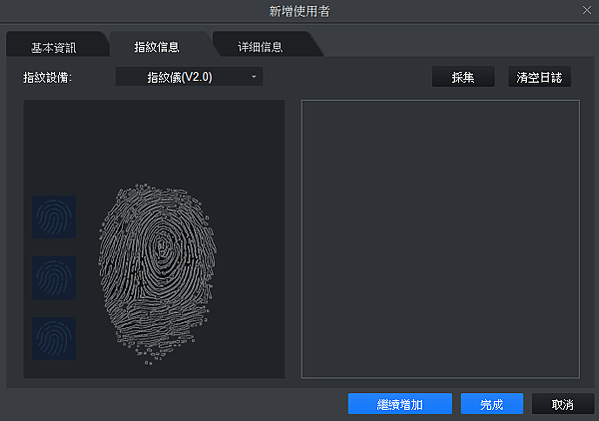Click the 採集 button
The height and width of the screenshot is (421, 599).
[x=463, y=77]
